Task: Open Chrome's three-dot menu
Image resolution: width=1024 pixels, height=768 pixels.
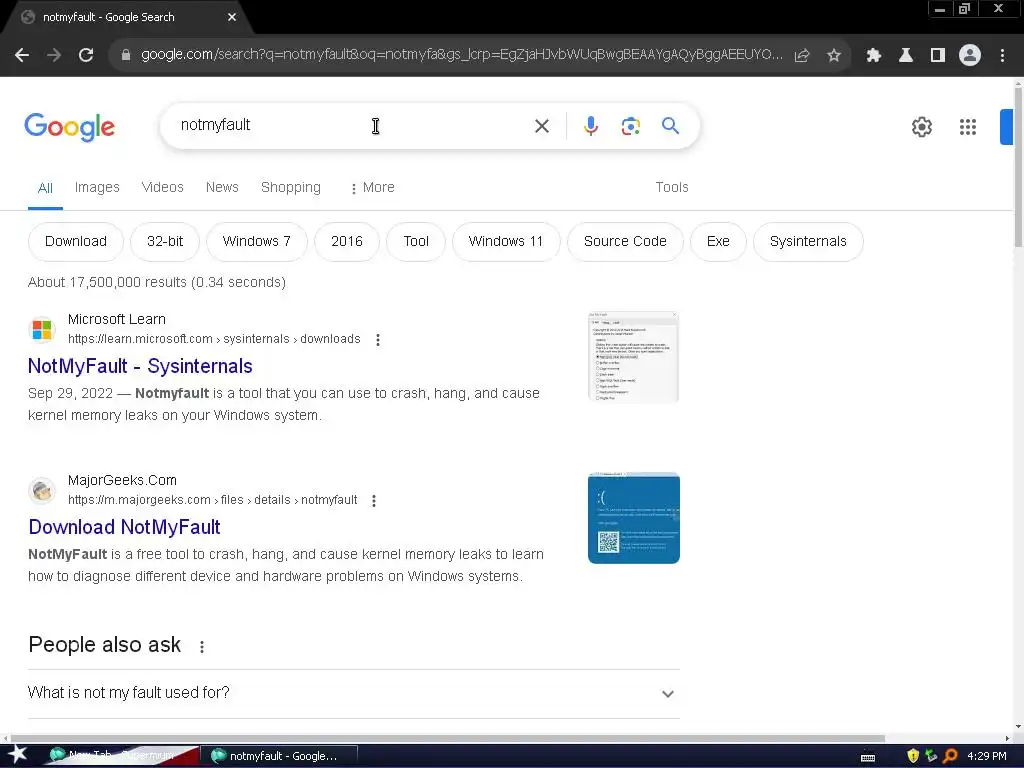Action: 1002,56
